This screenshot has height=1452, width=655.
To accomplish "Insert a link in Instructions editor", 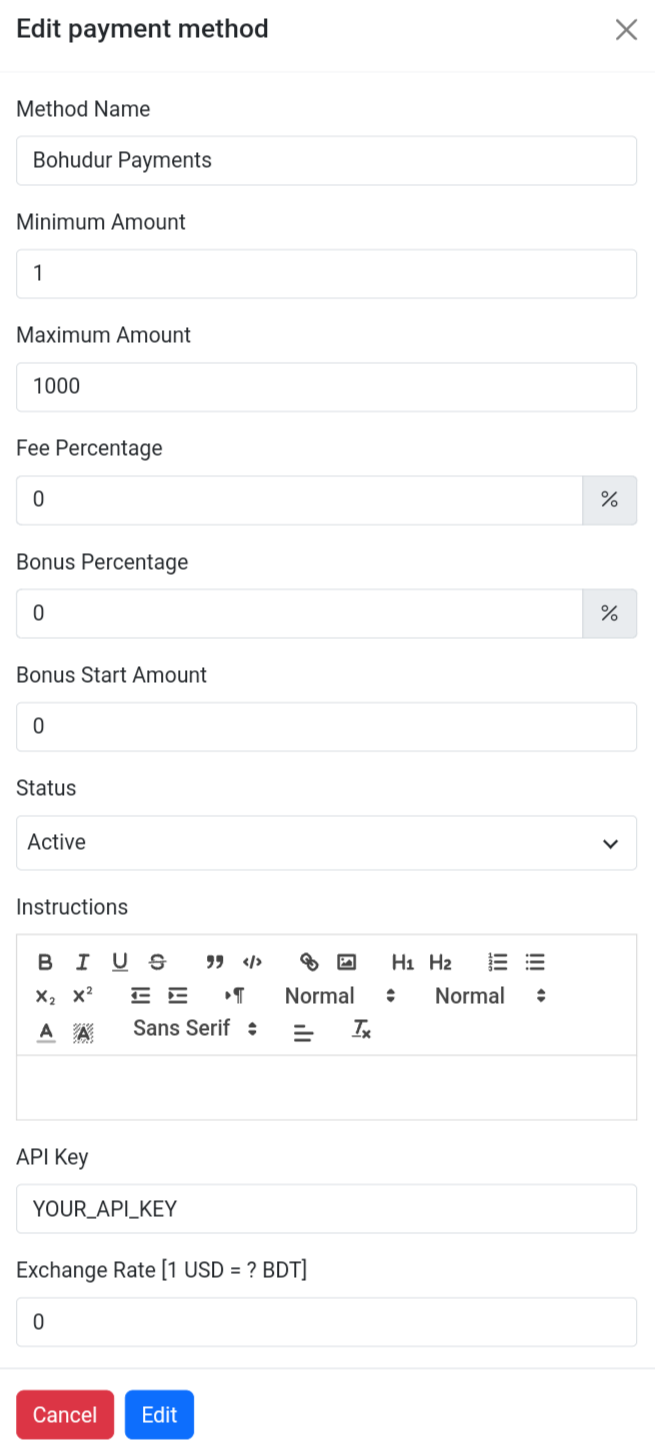I will coord(309,962).
